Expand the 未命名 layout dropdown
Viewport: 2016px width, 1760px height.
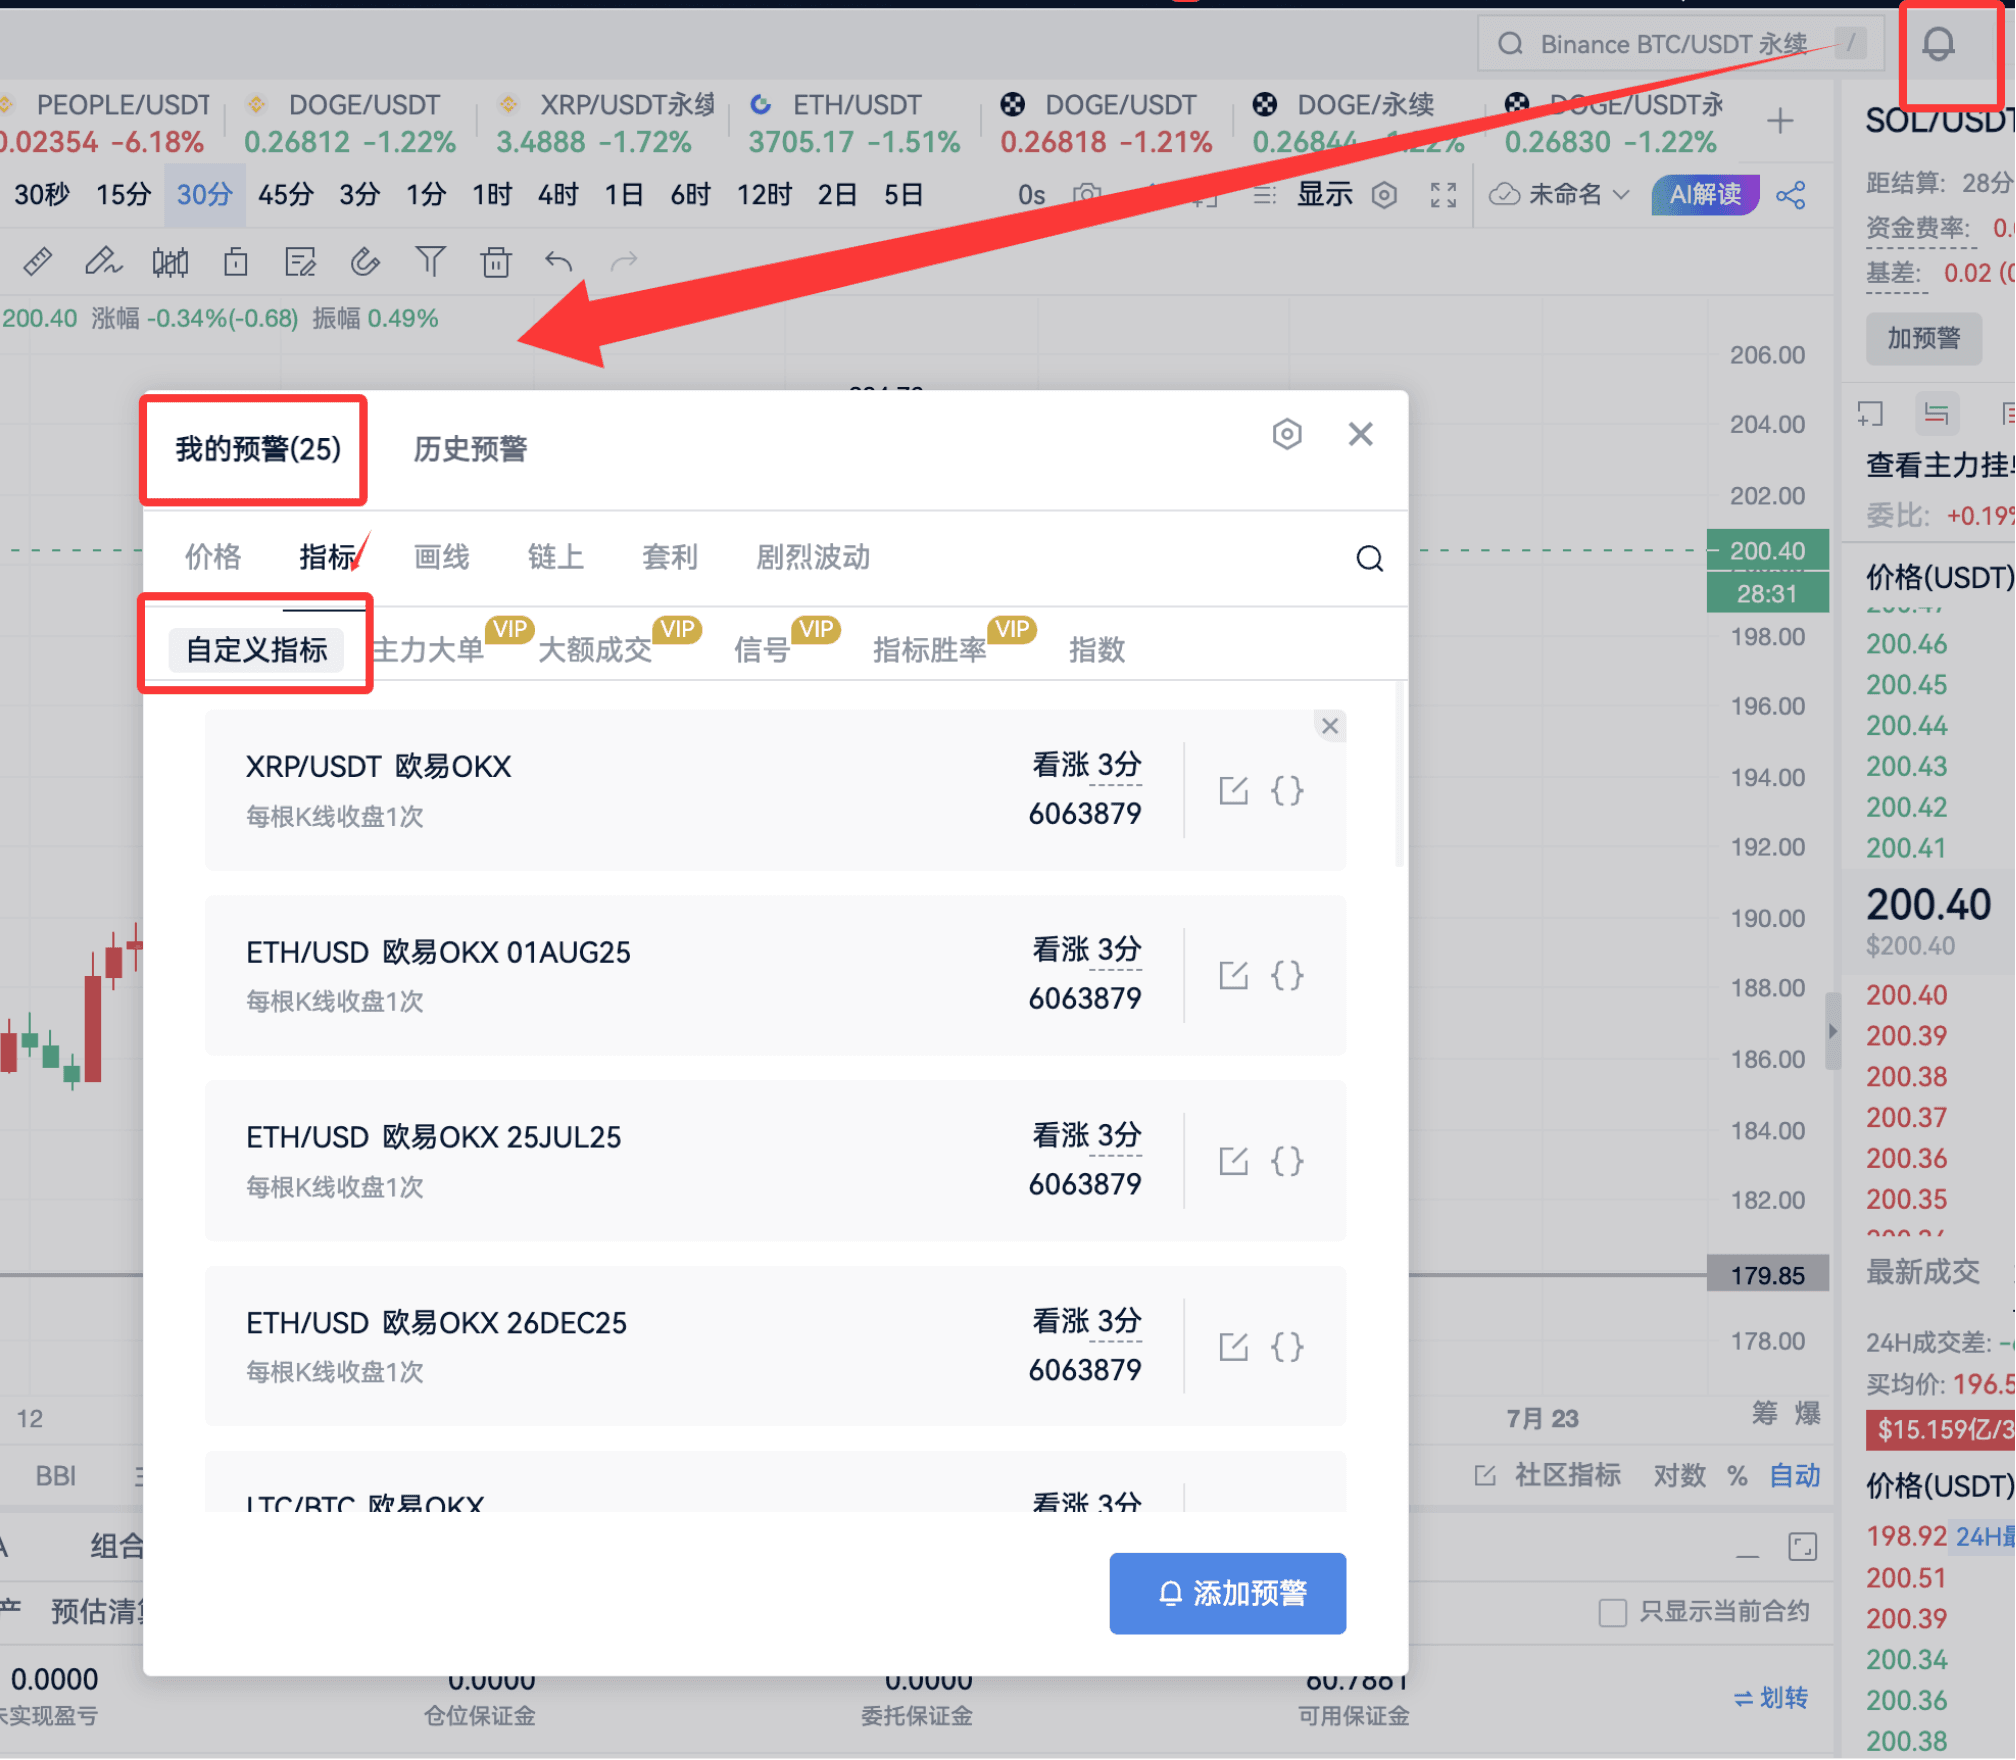point(1559,195)
